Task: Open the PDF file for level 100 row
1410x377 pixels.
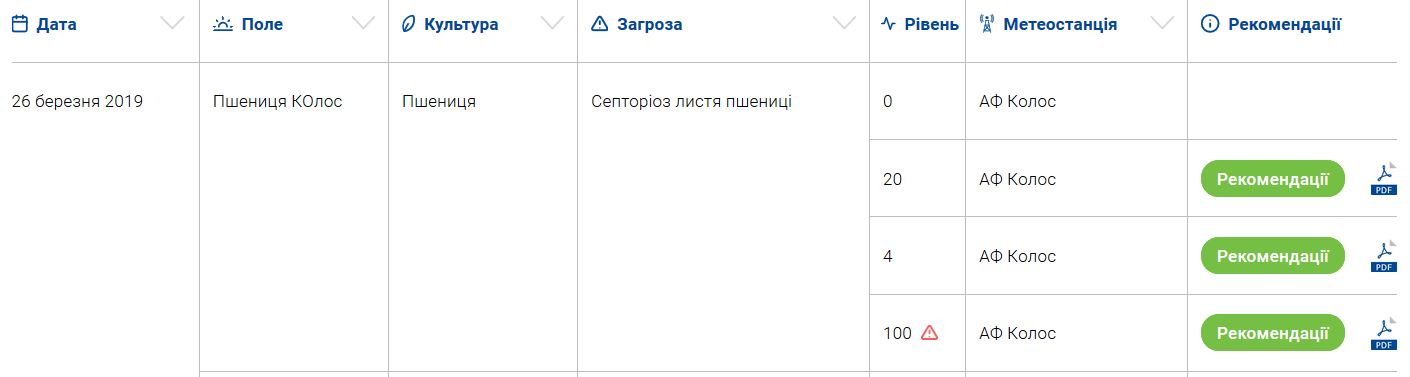Action: coord(1384,333)
